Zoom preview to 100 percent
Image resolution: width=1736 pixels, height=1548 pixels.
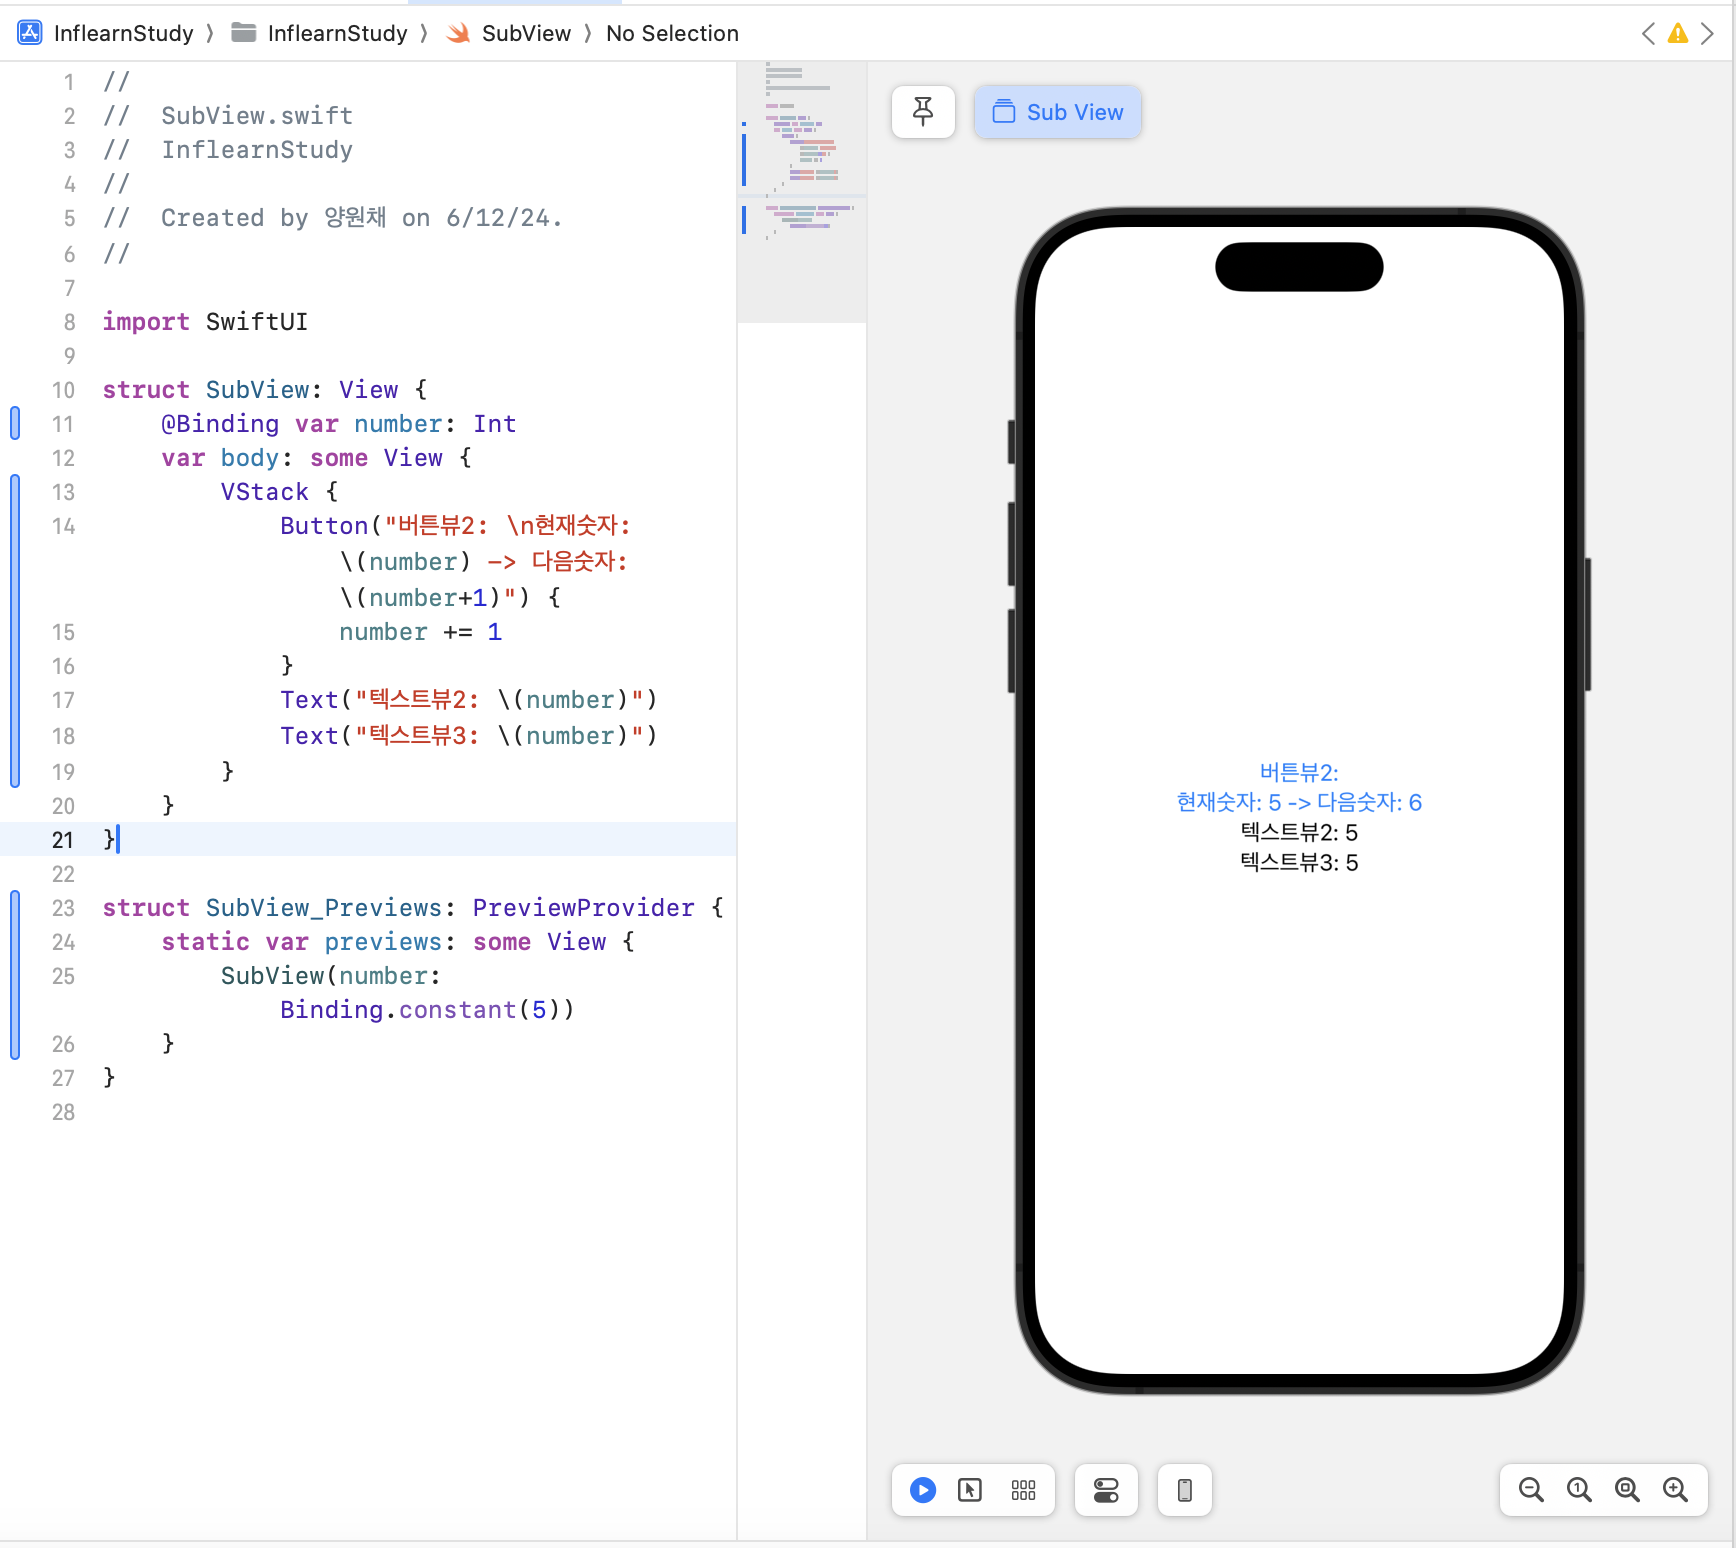(1579, 1490)
